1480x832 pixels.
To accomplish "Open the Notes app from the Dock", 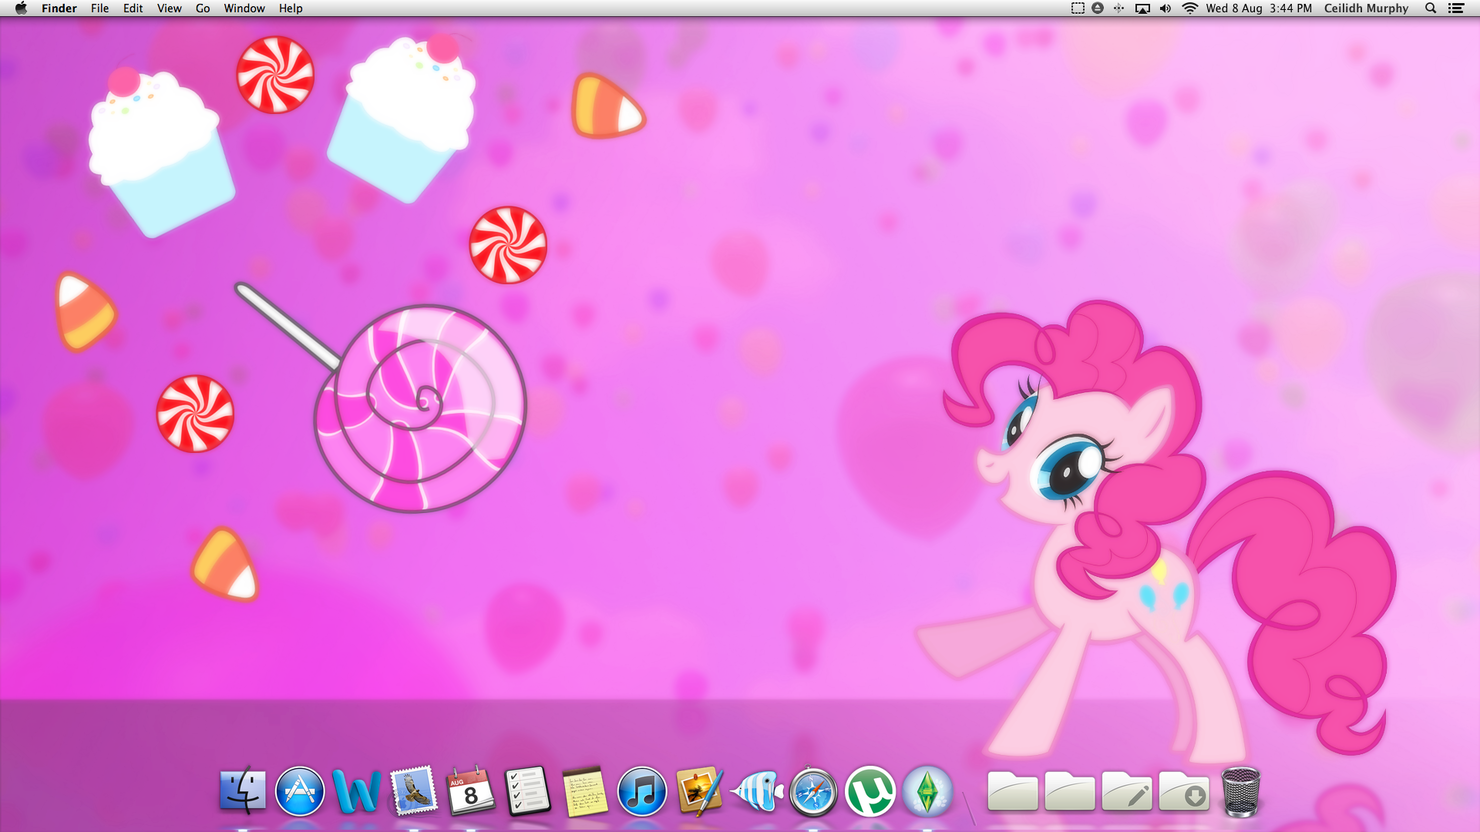I will point(584,791).
